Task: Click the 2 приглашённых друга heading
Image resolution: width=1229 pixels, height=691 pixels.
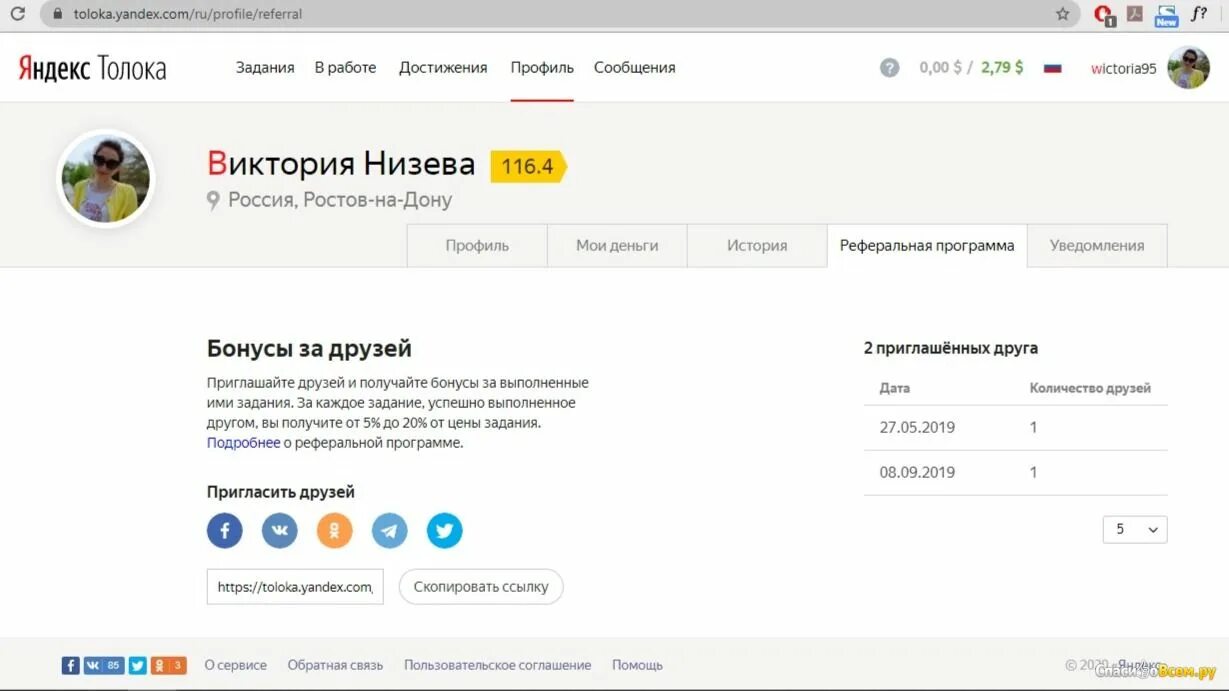Action: pos(951,348)
